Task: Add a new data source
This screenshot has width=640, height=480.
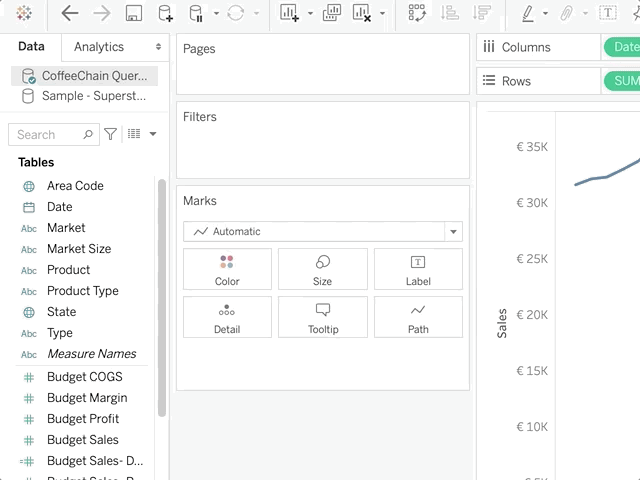Action: click(165, 13)
